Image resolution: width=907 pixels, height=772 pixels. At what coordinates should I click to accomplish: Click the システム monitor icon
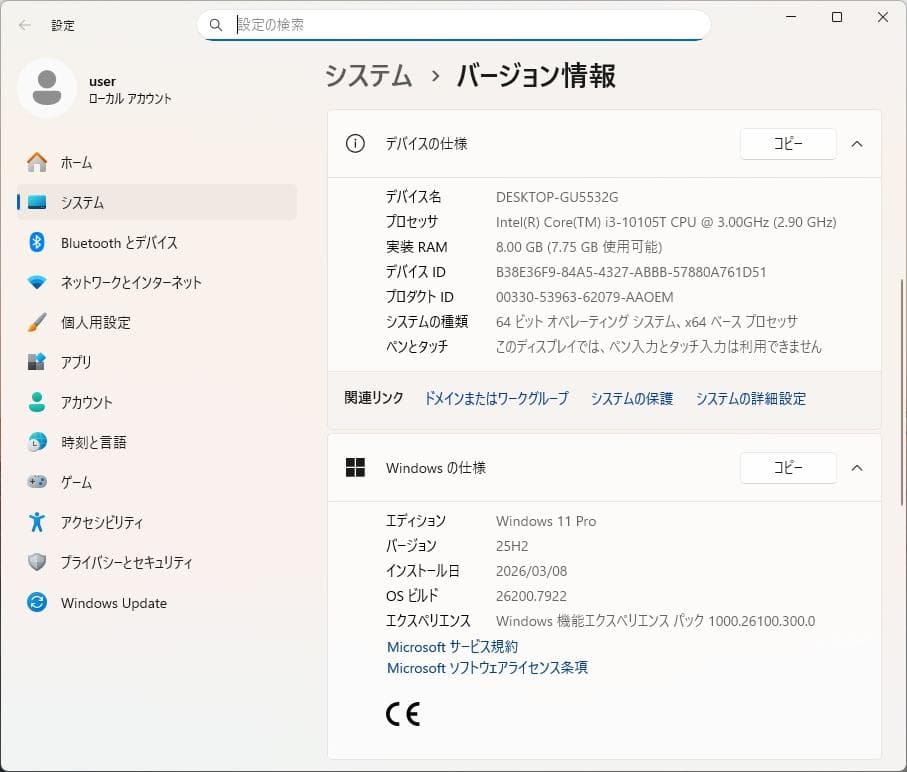coord(37,202)
